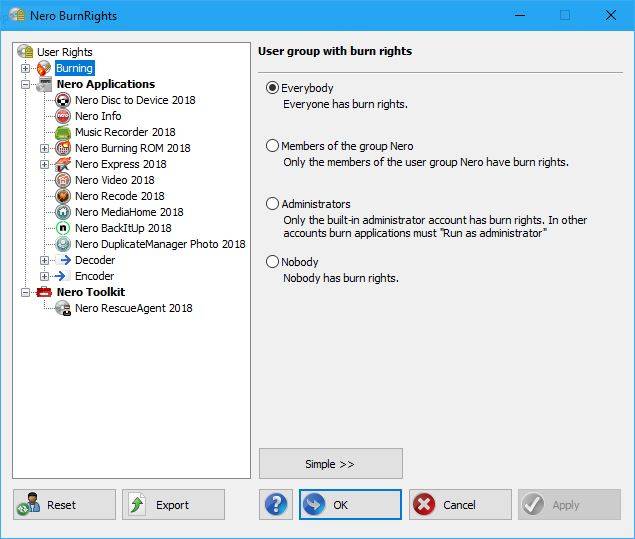Viewport: 635px width, 539px height.
Task: Select Nero Disc to Device 2018 label
Action: tap(135, 100)
